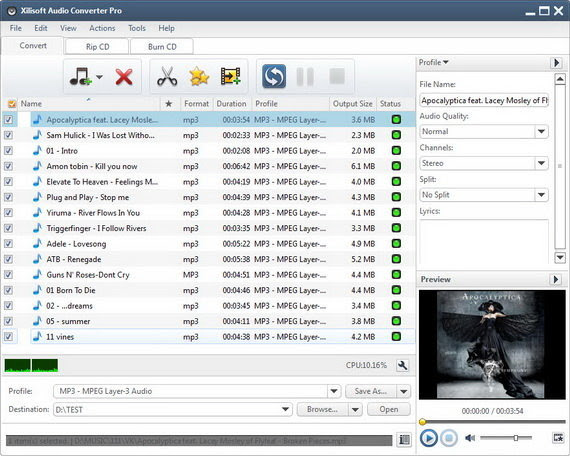
Task: Click the Browse... button
Action: (x=322, y=409)
